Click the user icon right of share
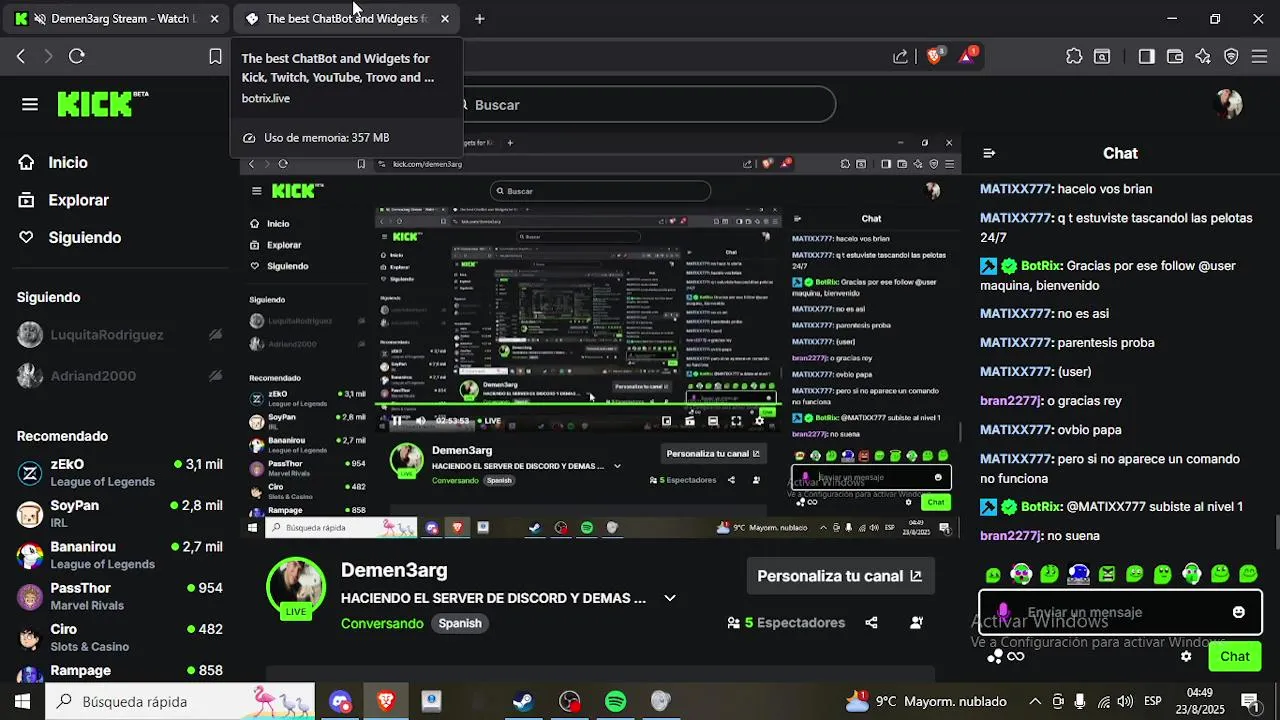Viewport: 1280px width, 720px height. pyautogui.click(x=917, y=622)
